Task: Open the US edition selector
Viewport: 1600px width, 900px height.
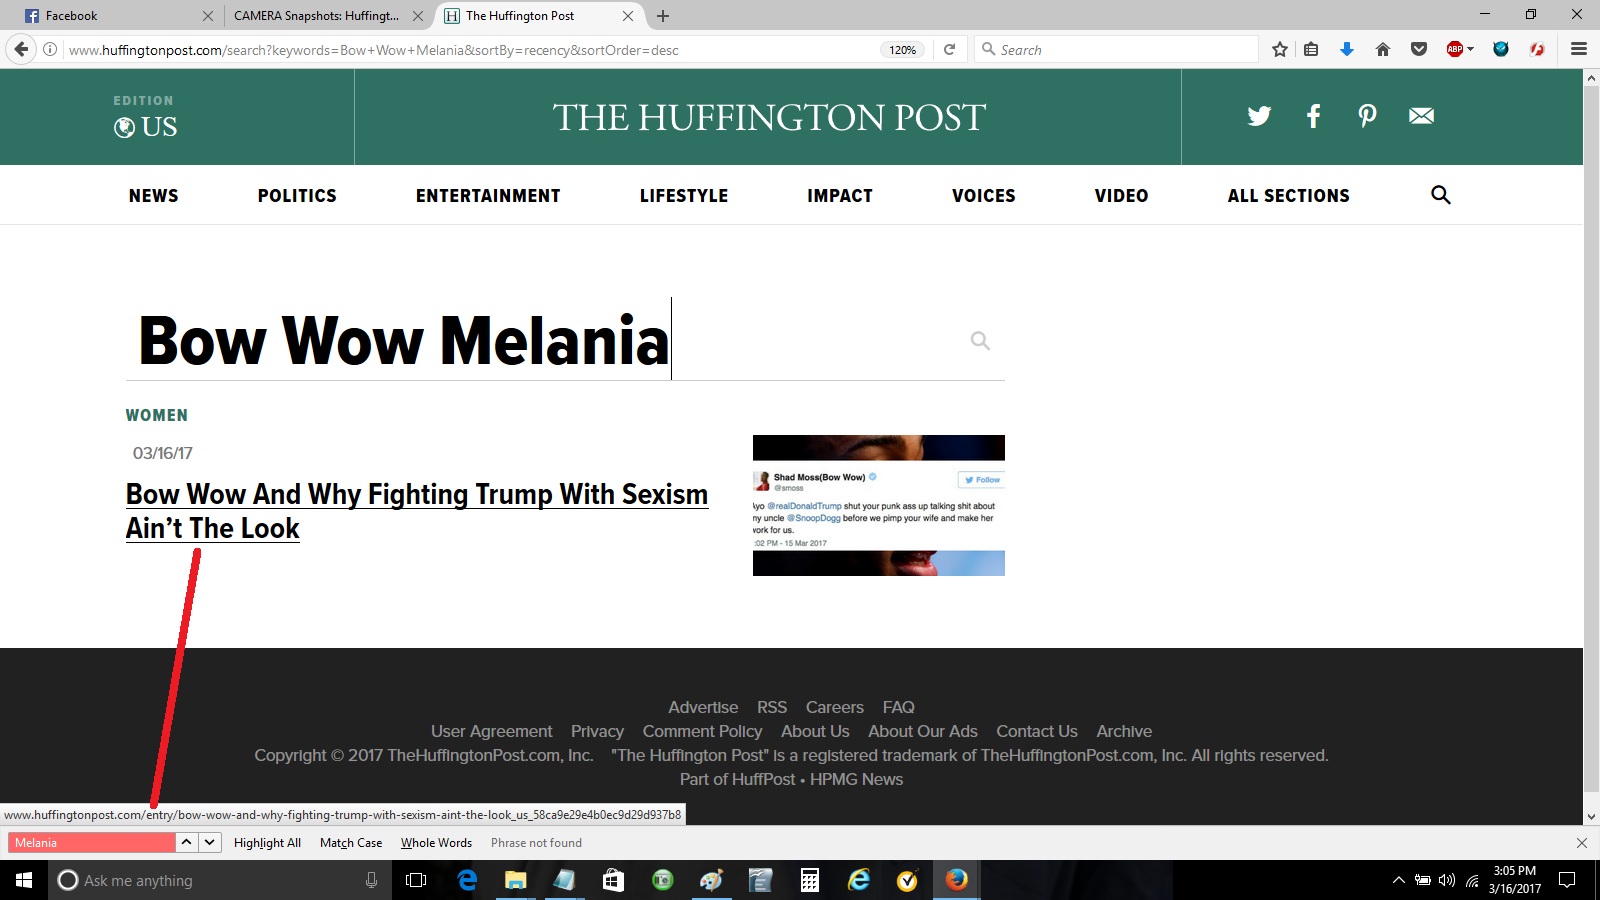Action: pyautogui.click(x=146, y=127)
